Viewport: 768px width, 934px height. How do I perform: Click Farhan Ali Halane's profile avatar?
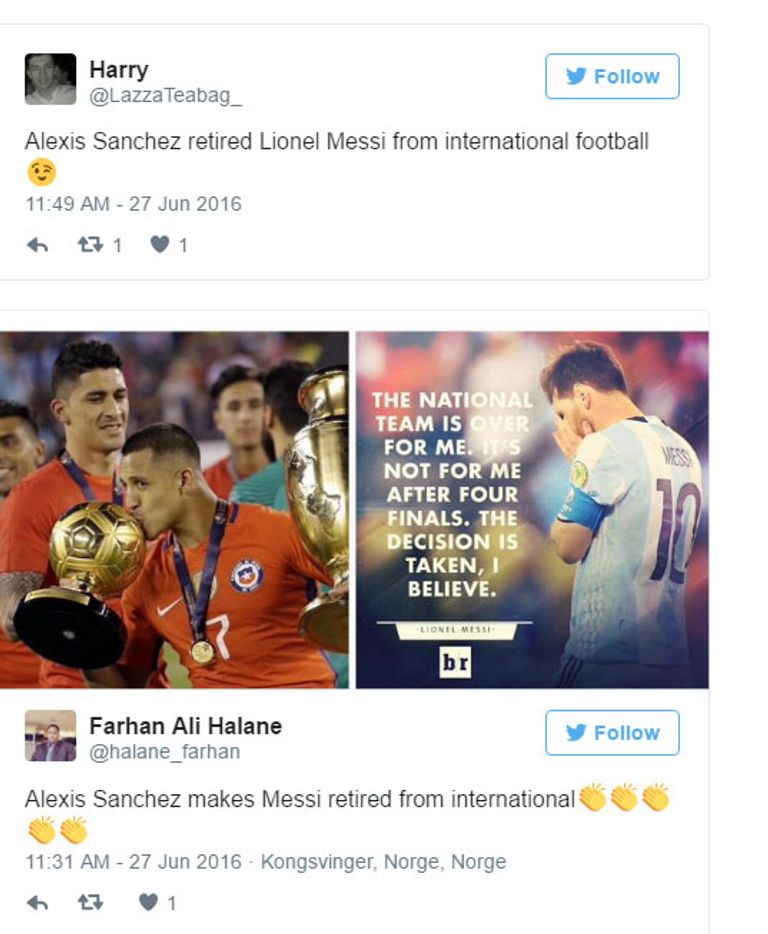(x=50, y=736)
